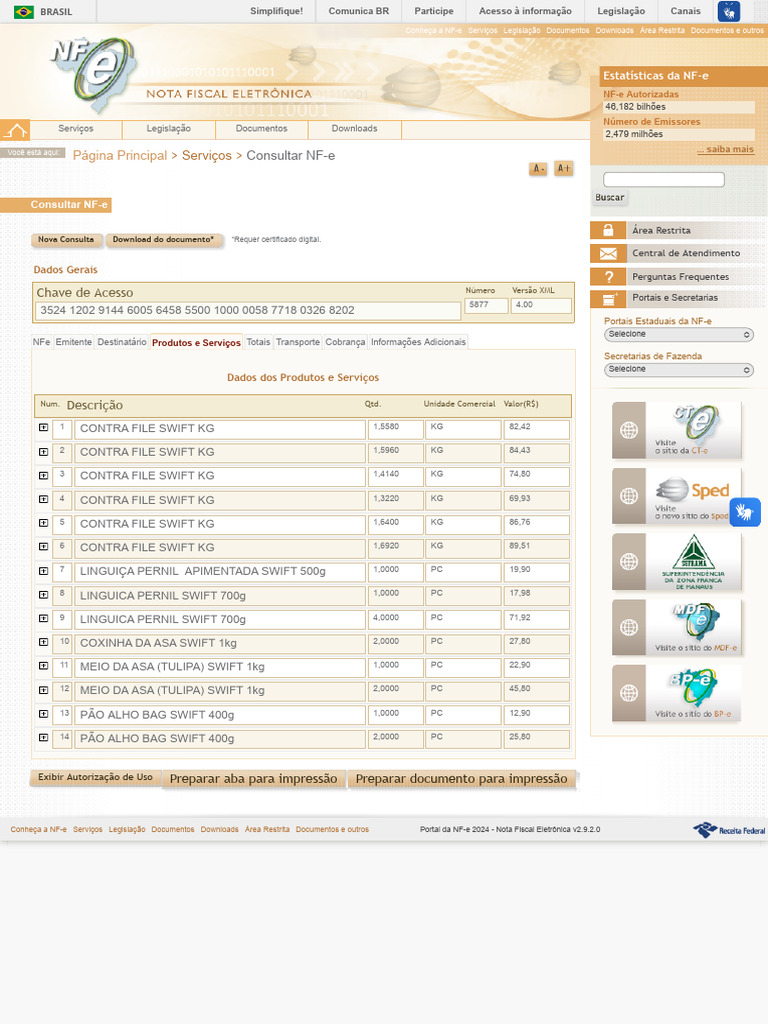
Task: Switch to the NFe tab
Action: [41, 342]
